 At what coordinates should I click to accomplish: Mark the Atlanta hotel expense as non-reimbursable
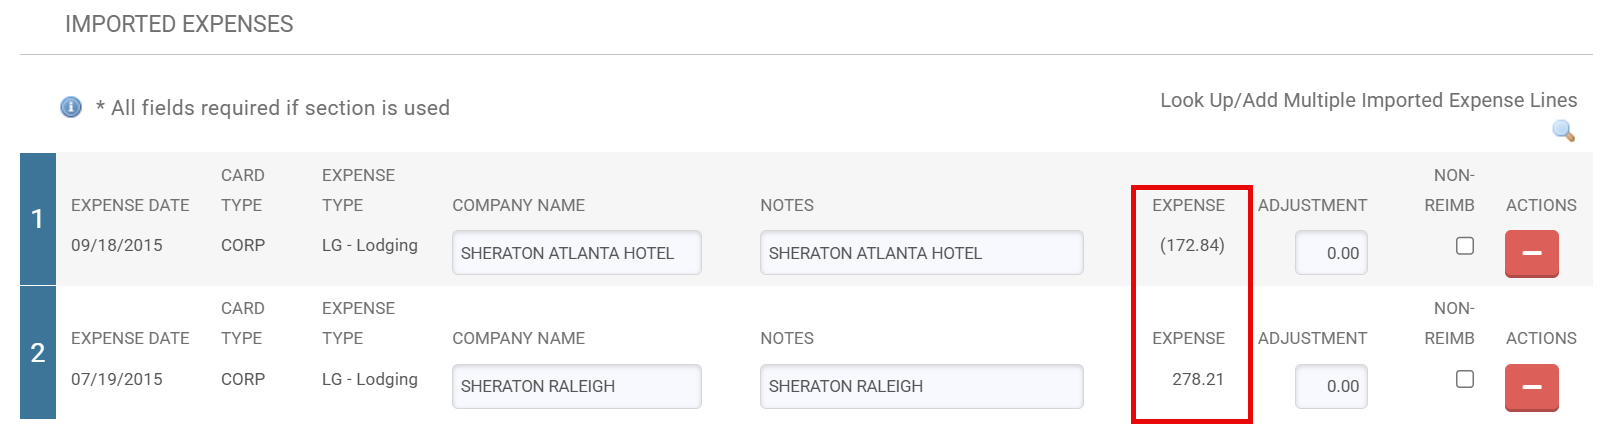click(x=1465, y=246)
